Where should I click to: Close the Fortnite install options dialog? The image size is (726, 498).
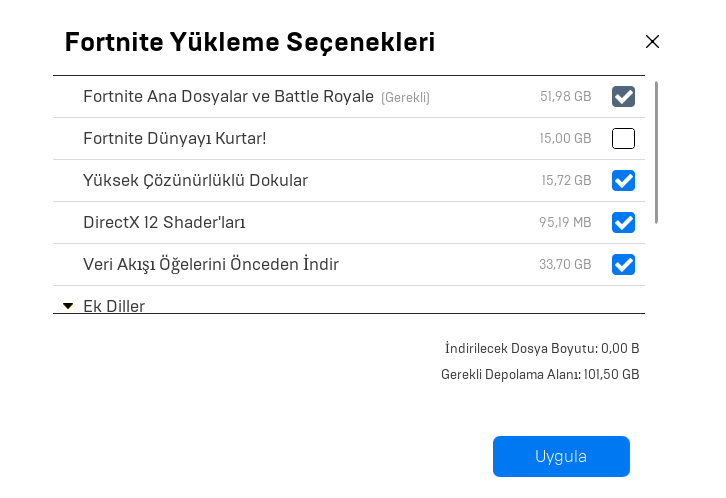tap(652, 42)
